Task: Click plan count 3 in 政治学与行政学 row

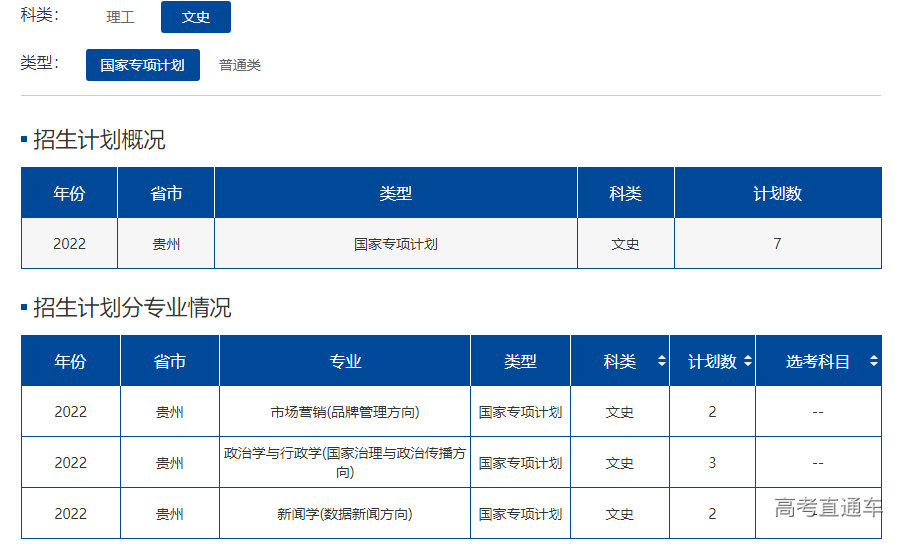Action: tap(712, 463)
